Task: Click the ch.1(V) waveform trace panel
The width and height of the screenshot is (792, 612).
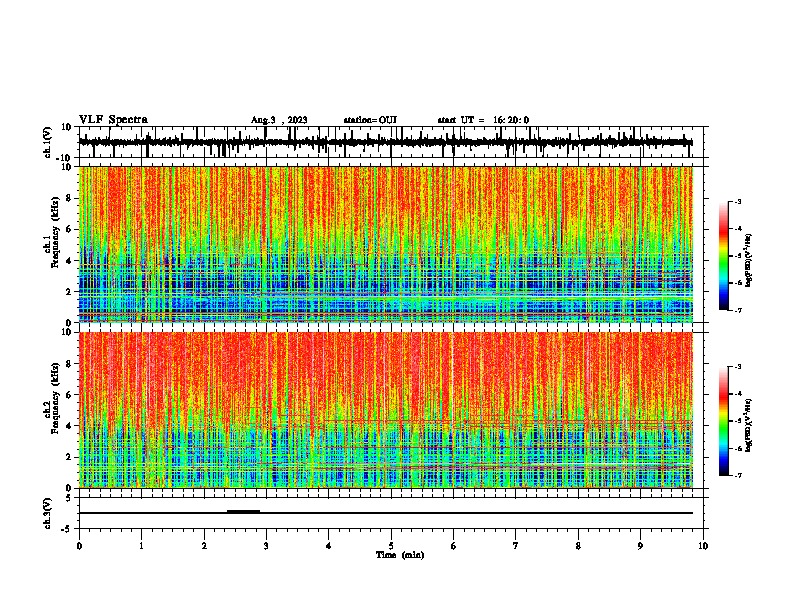Action: [x=393, y=142]
